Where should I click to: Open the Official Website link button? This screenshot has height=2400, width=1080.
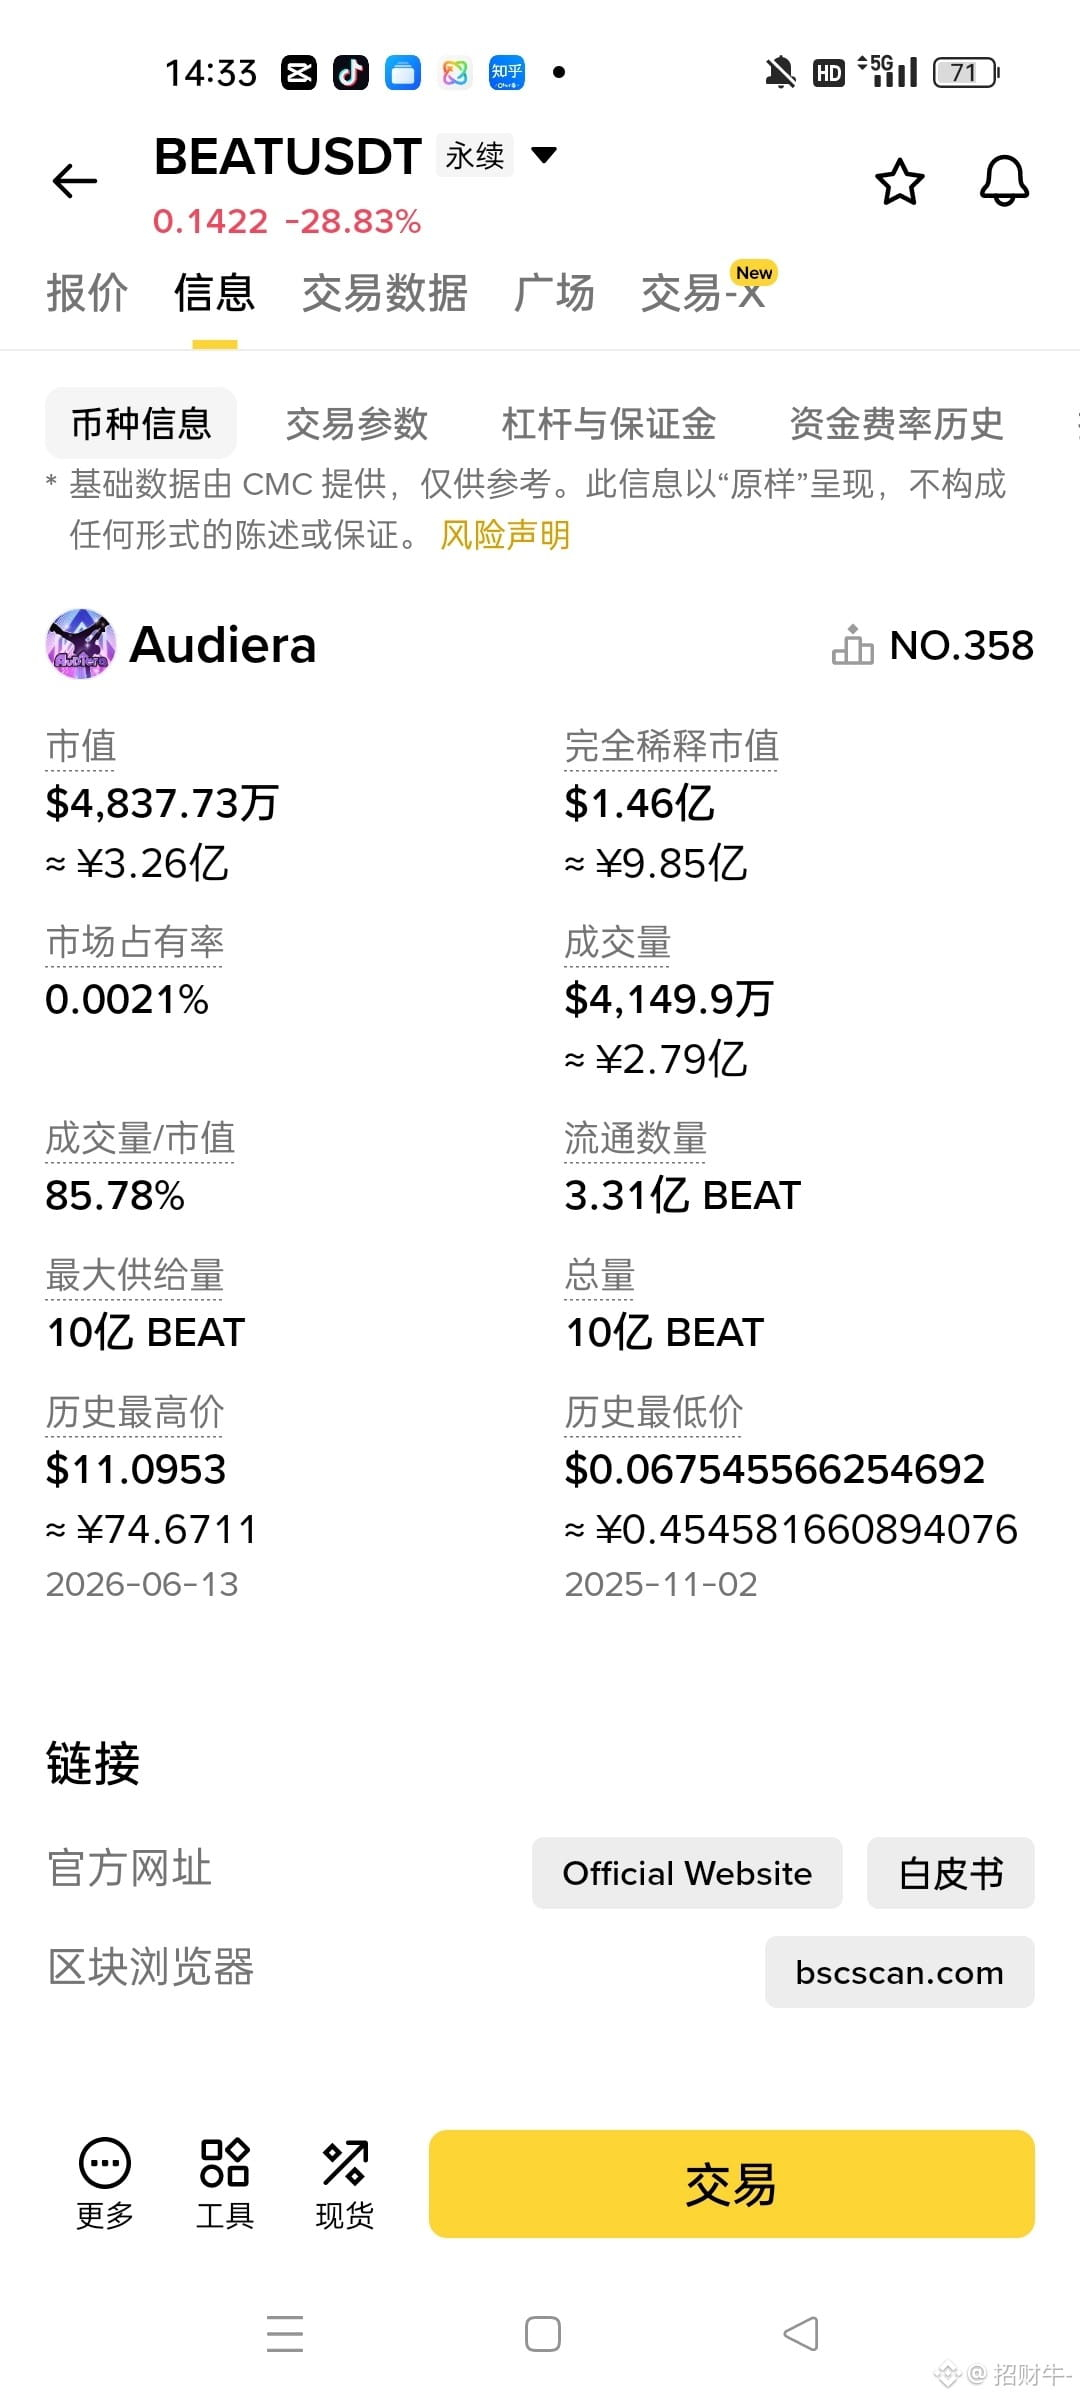point(687,1873)
